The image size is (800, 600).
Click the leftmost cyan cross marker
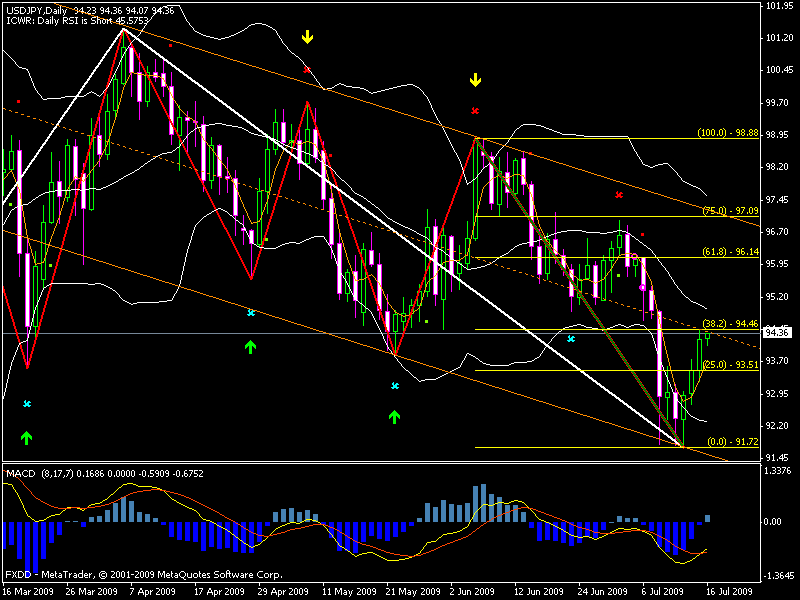(x=27, y=404)
